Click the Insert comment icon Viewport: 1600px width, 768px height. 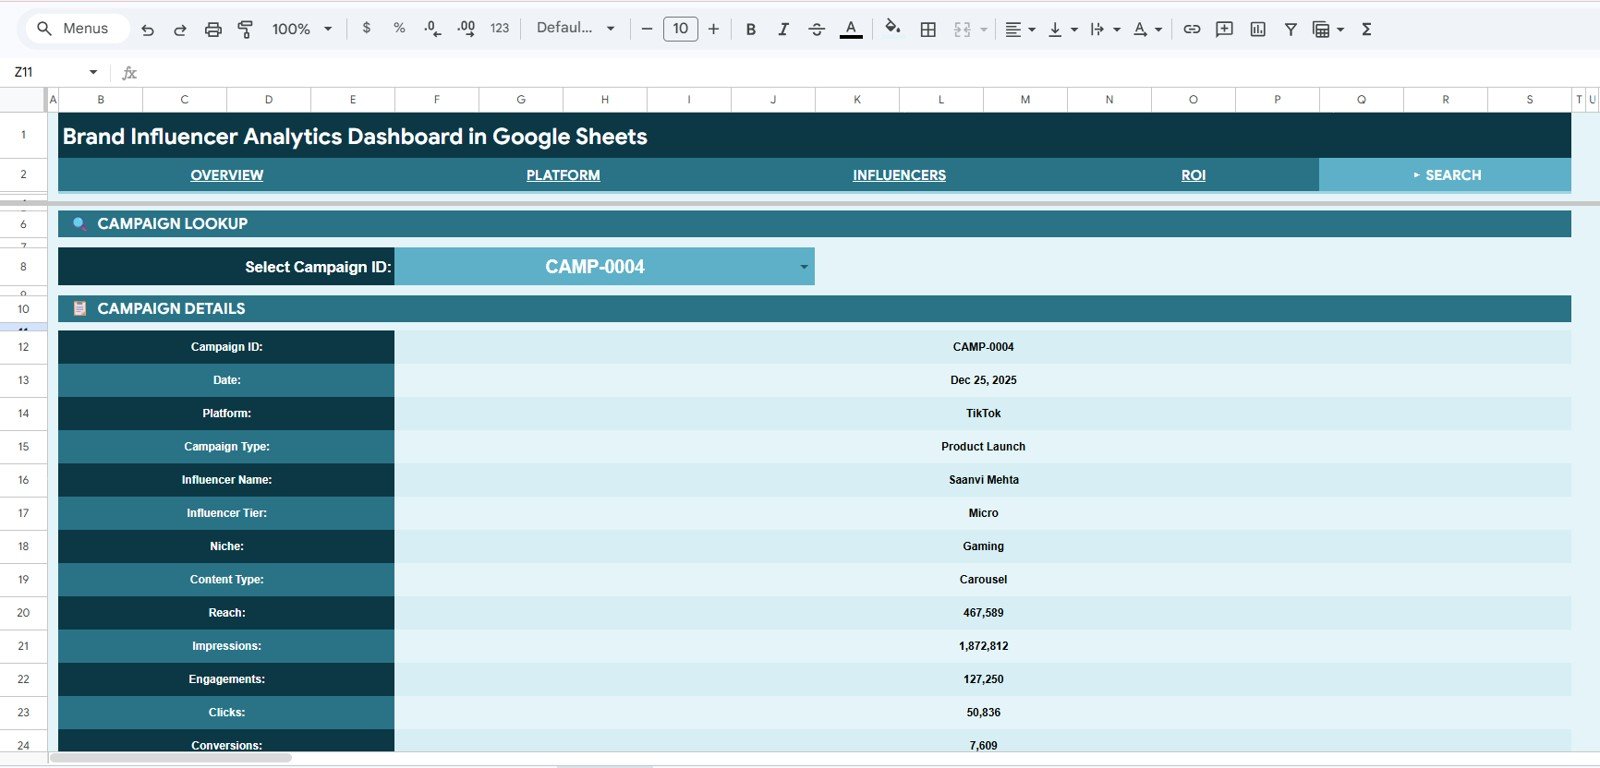1224,30
